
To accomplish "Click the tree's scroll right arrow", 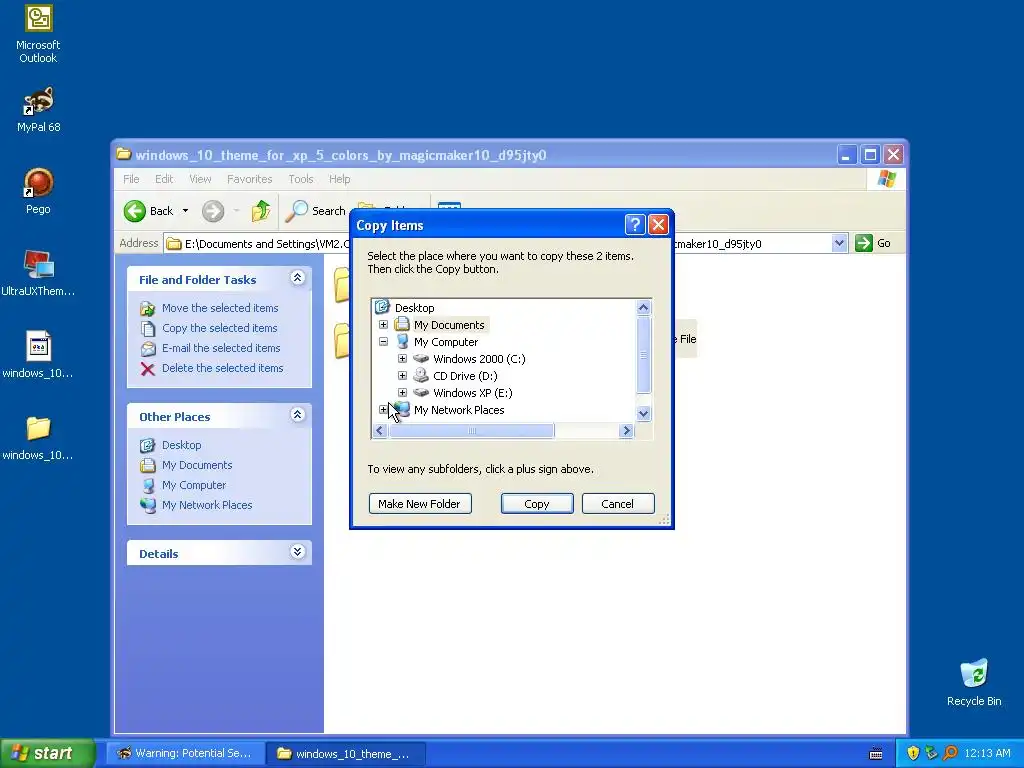I will click(627, 430).
